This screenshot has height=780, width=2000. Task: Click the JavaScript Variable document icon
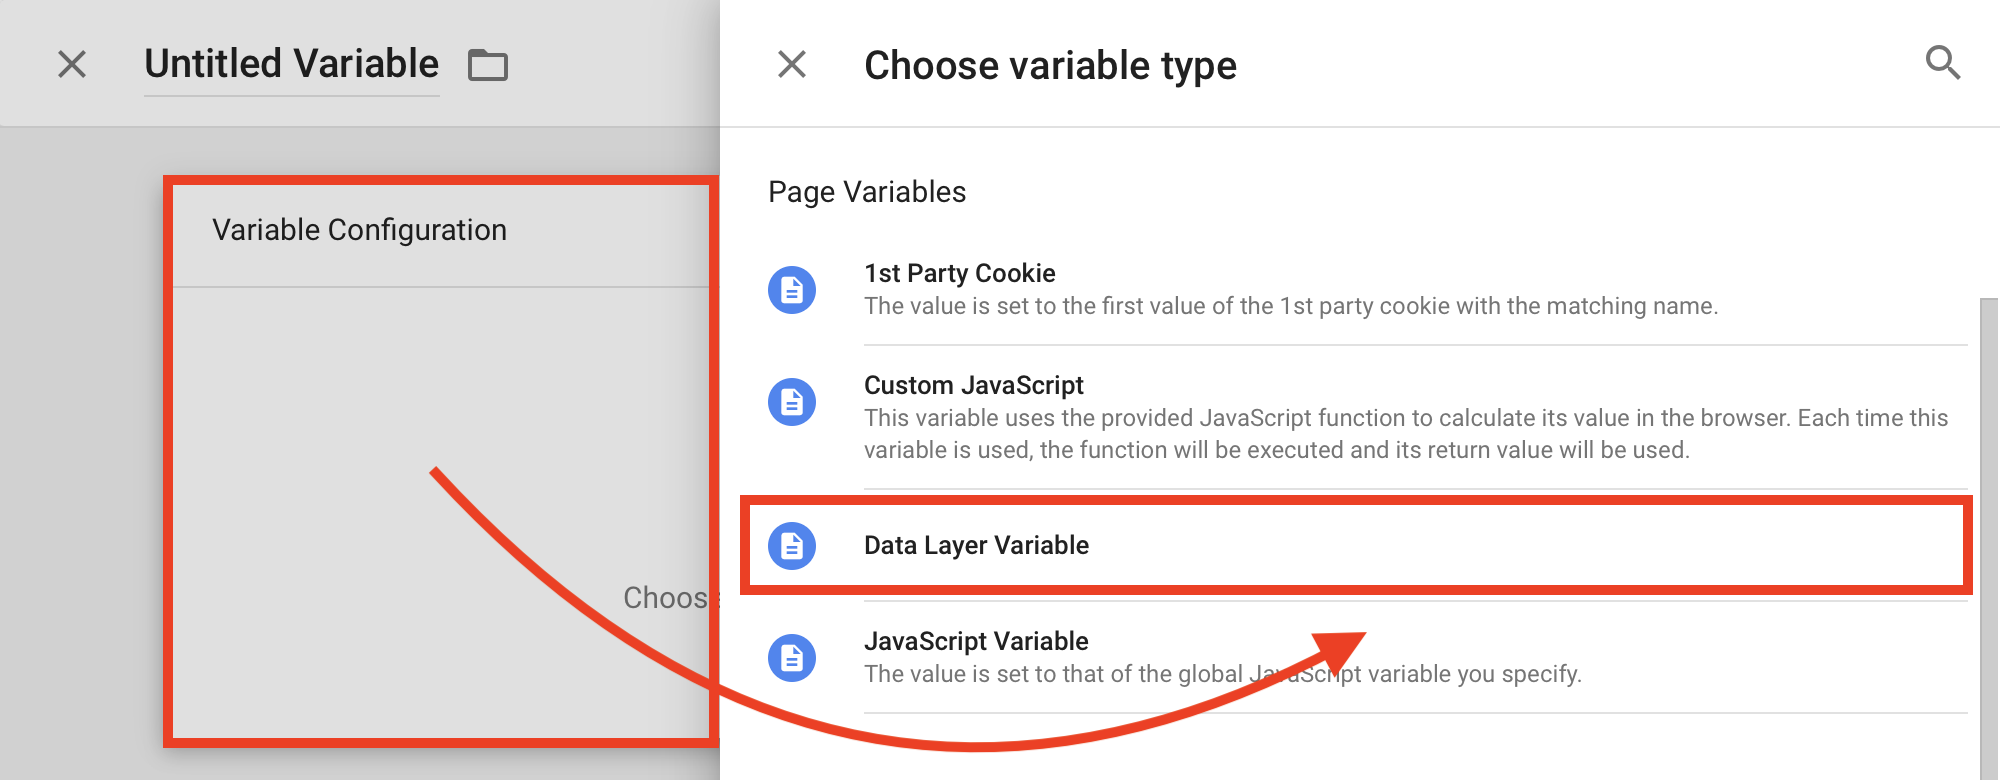click(792, 658)
